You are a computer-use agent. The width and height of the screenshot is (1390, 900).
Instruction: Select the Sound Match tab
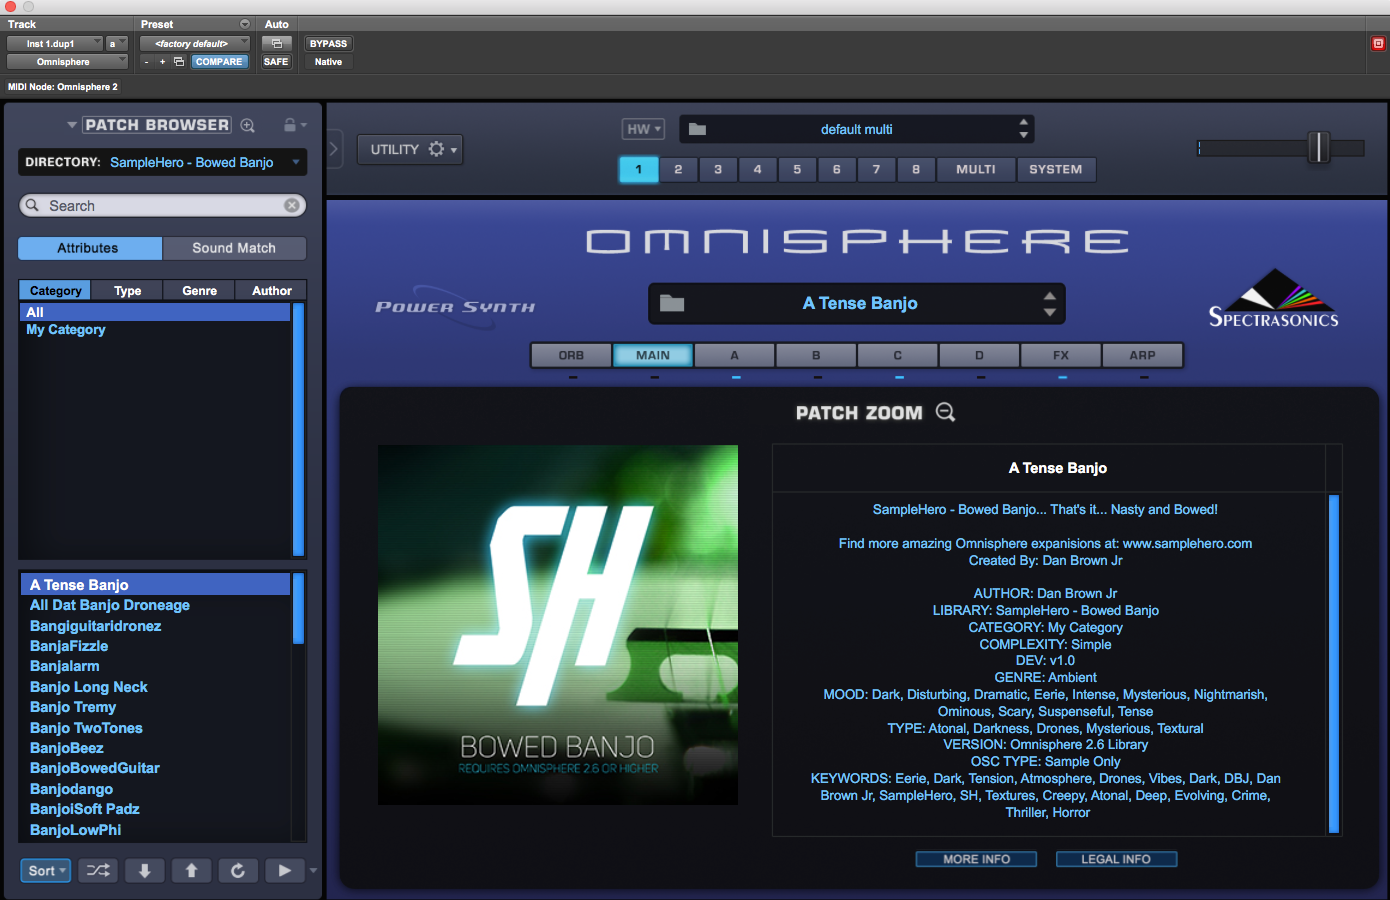[x=234, y=248]
